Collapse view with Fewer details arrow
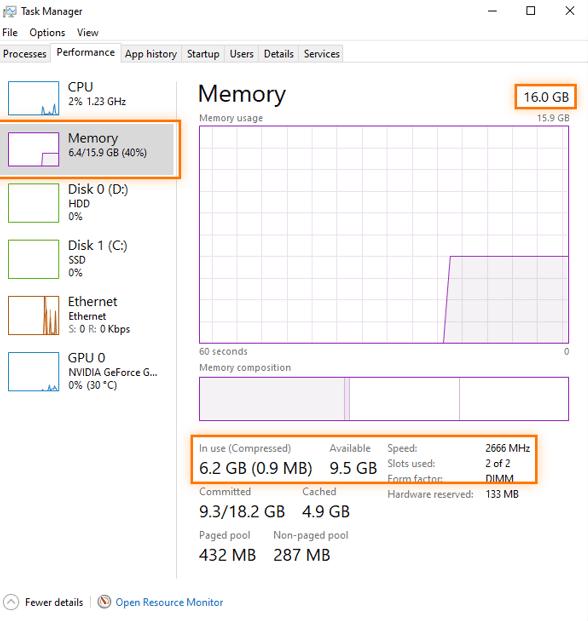588x621 pixels. click(11, 602)
